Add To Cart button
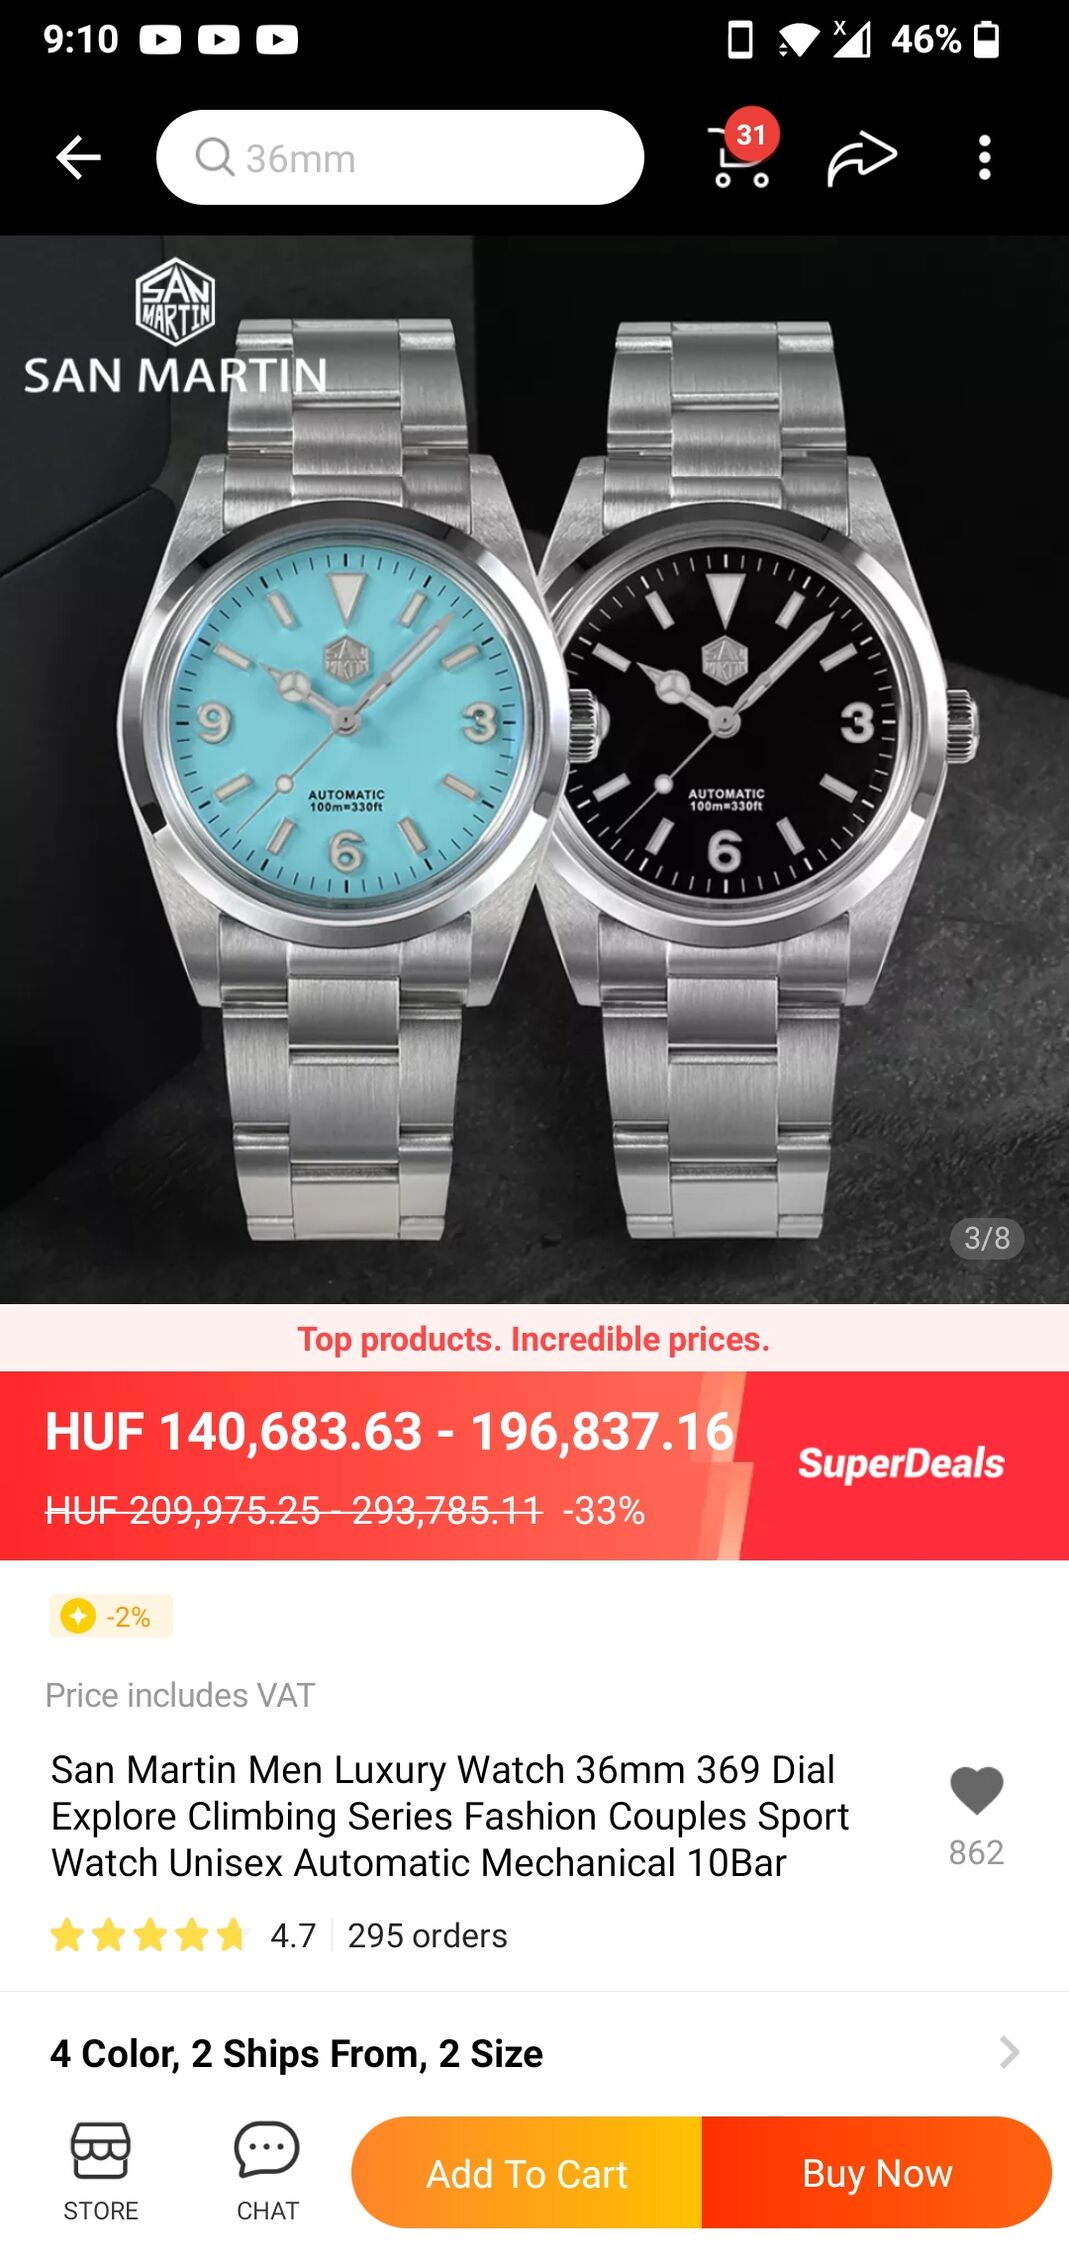This screenshot has height=2256, width=1069. coord(527,2173)
